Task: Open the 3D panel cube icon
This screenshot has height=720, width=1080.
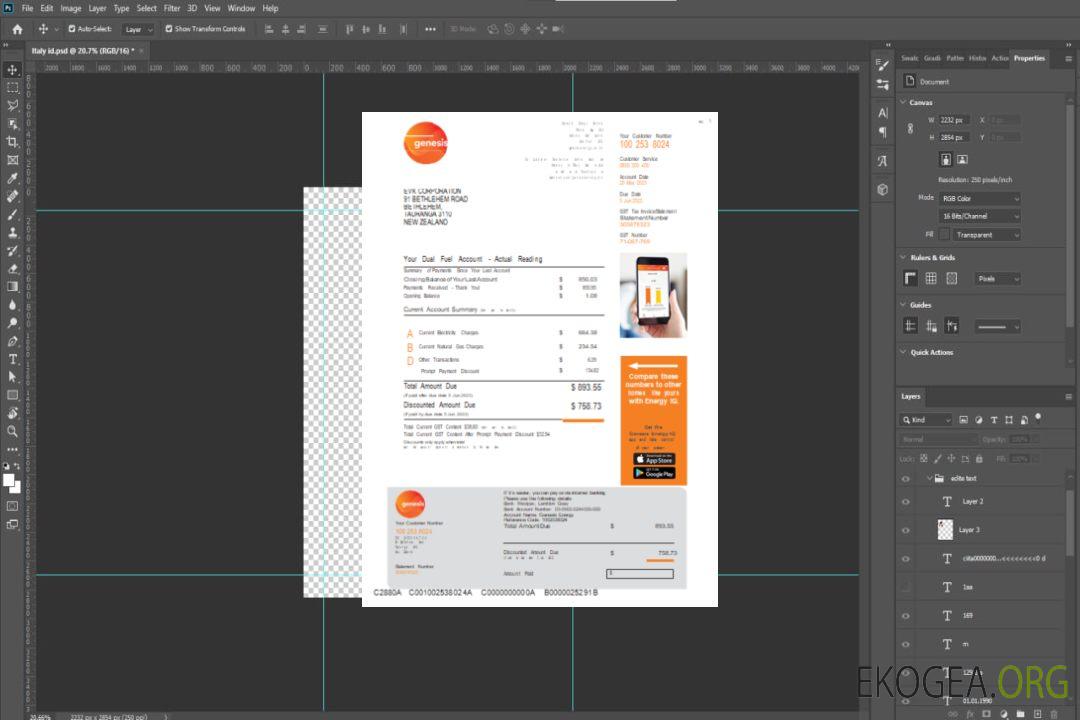Action: coord(882,189)
